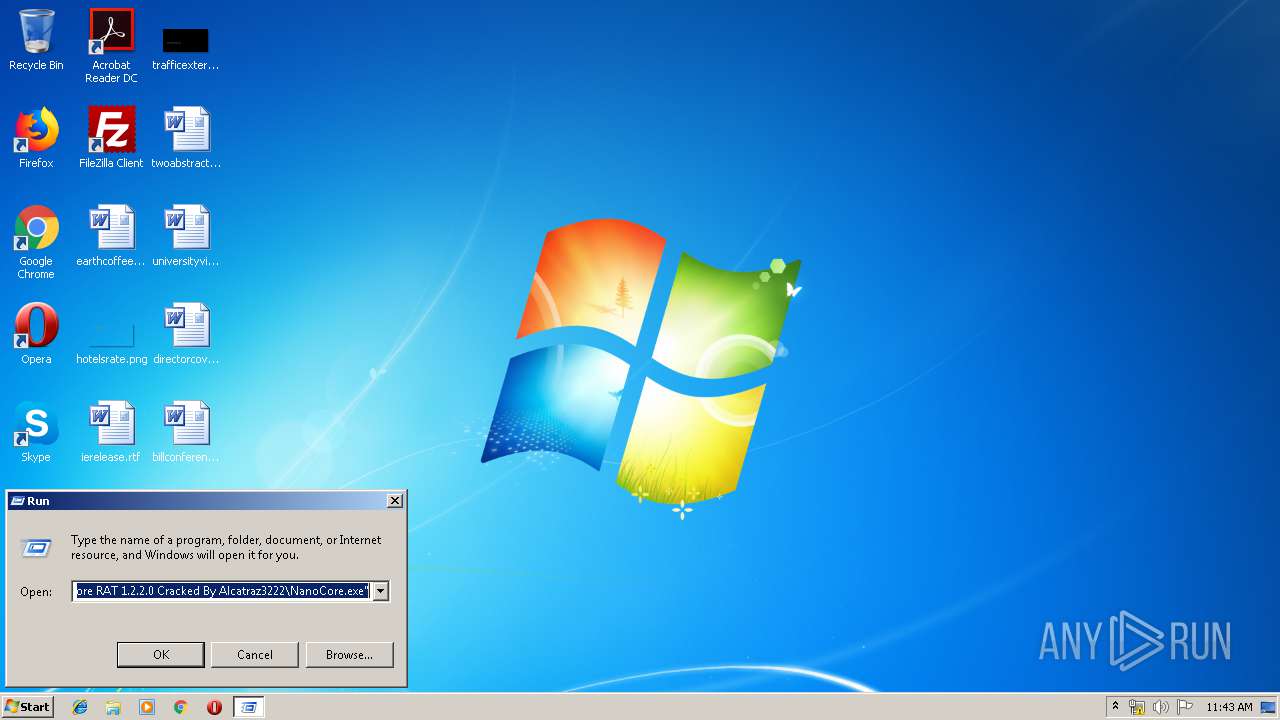Show hidden system tray icons

(1115, 707)
